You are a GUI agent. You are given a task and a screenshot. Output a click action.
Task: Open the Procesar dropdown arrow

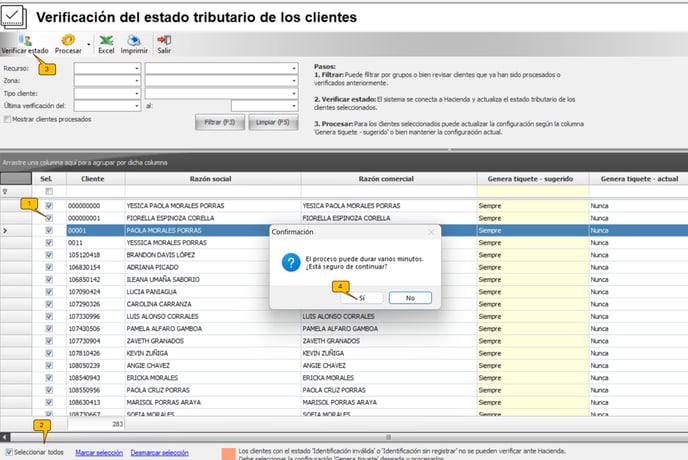point(89,44)
